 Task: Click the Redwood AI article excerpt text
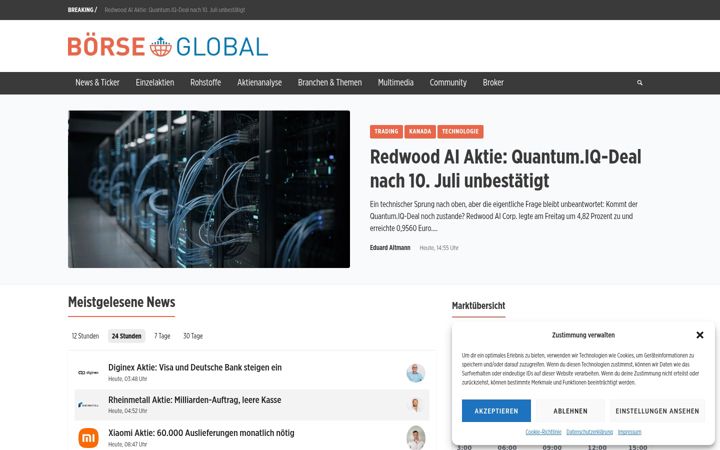(x=504, y=216)
